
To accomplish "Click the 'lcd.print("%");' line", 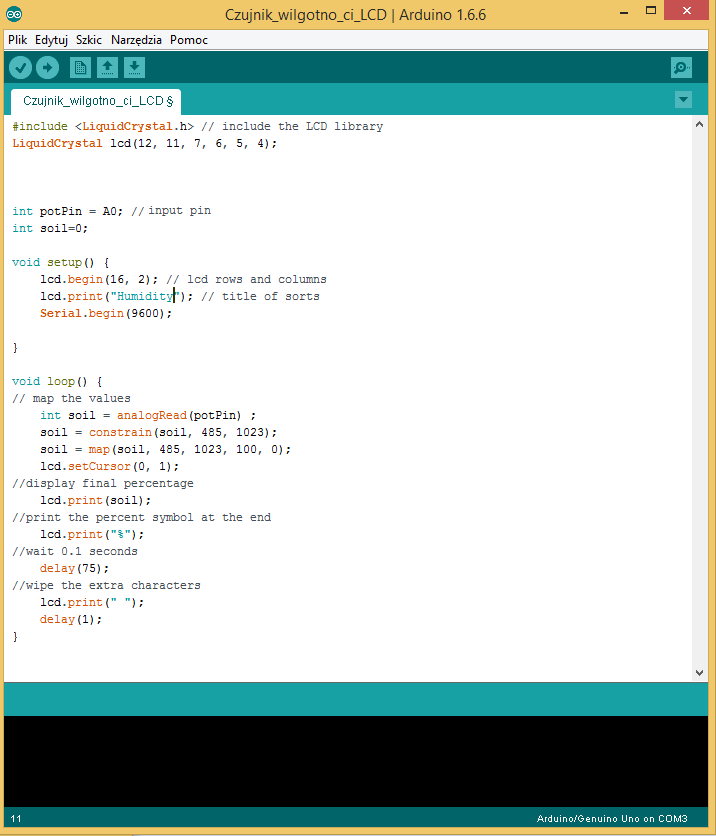I will pyautogui.click(x=92, y=535).
